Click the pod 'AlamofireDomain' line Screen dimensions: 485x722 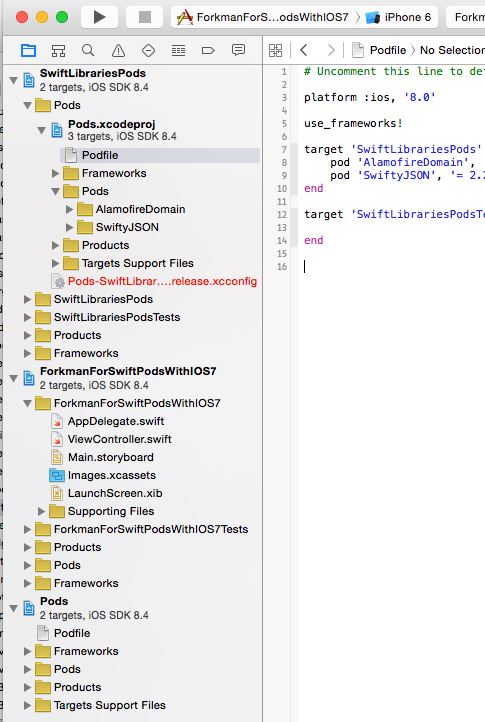click(403, 162)
